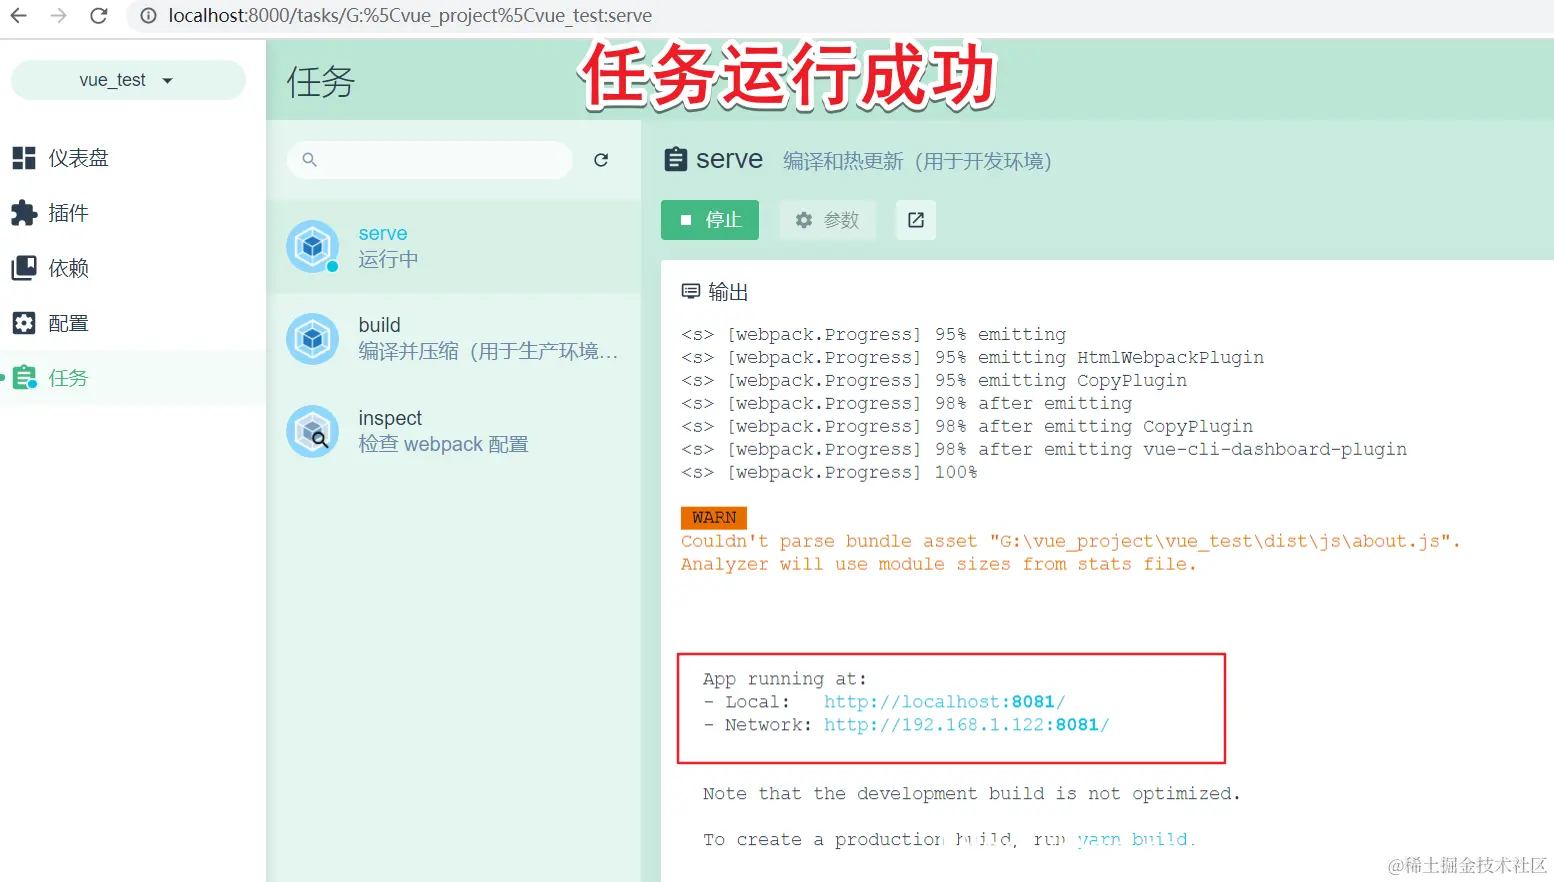Click the browser forward arrow

(x=59, y=16)
